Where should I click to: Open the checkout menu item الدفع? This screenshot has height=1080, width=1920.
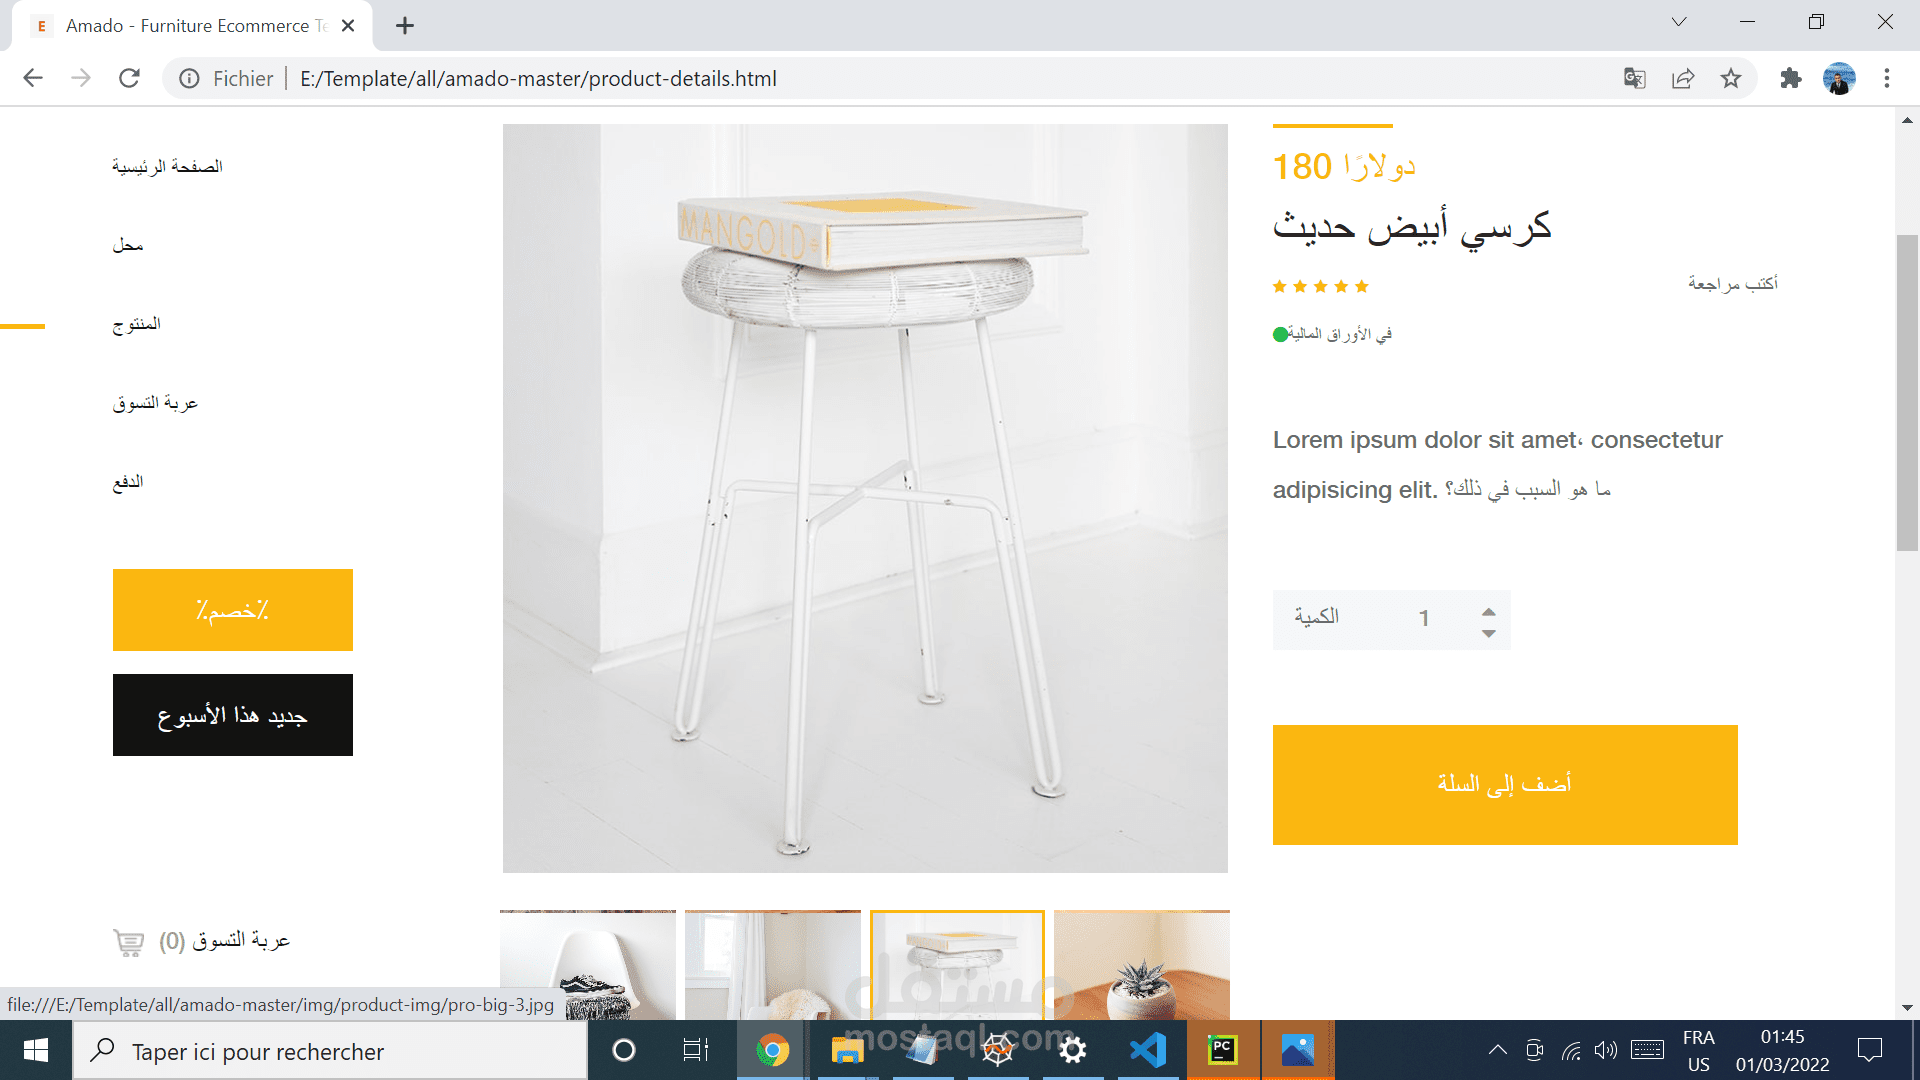coord(128,482)
